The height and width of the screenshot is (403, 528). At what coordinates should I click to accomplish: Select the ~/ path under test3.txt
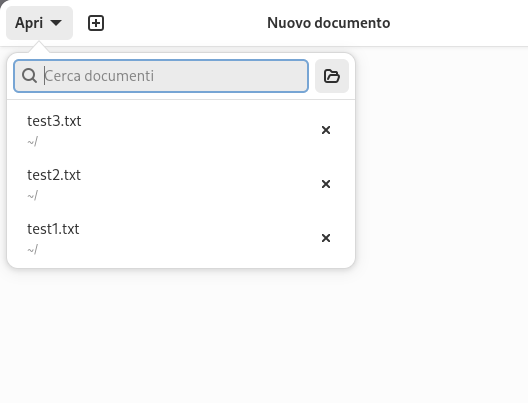(x=32, y=142)
